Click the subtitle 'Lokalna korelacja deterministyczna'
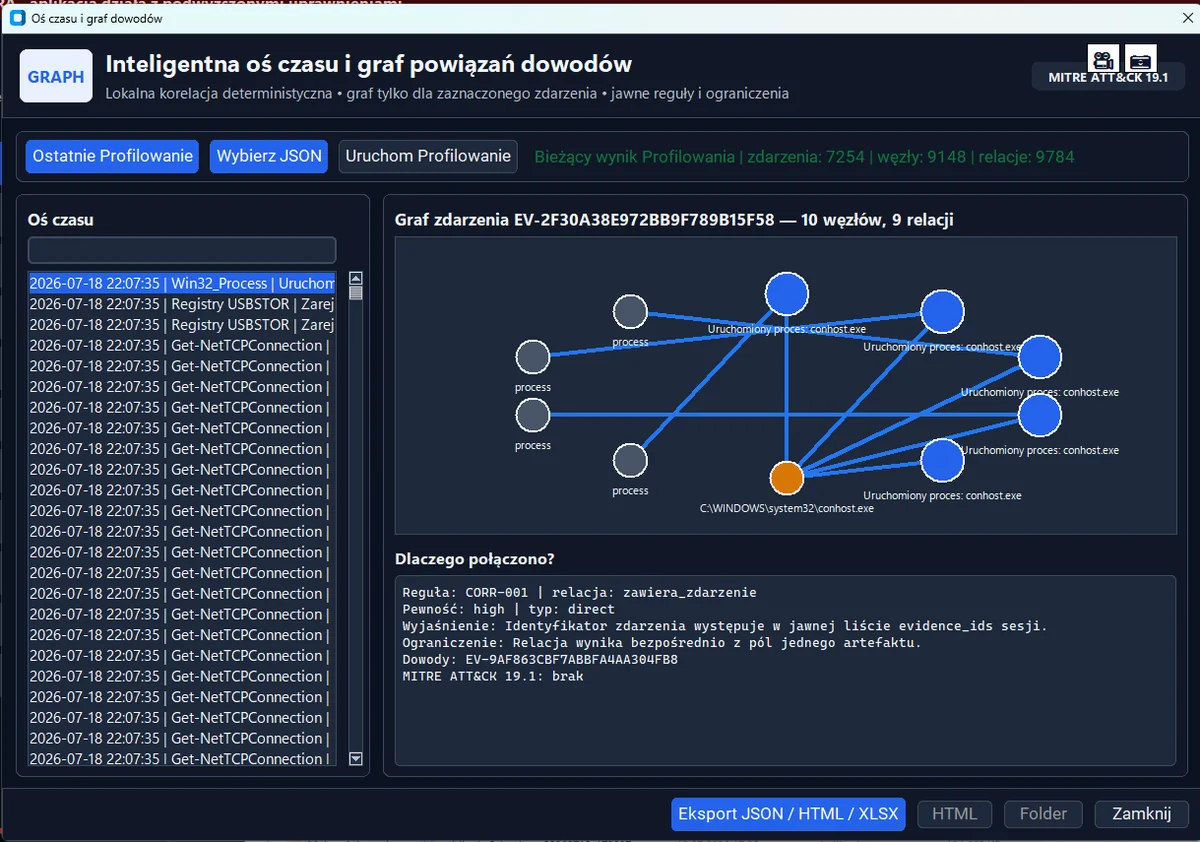The height and width of the screenshot is (842, 1200). tap(220, 94)
